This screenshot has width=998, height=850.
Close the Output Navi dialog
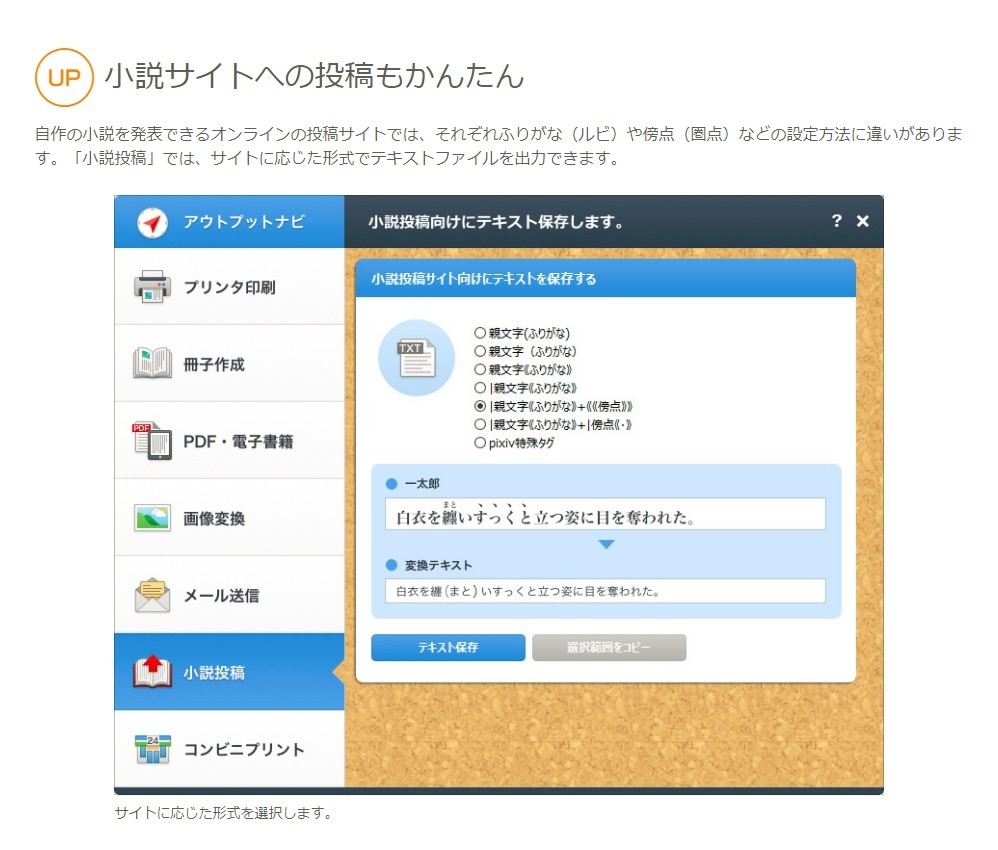tap(862, 221)
